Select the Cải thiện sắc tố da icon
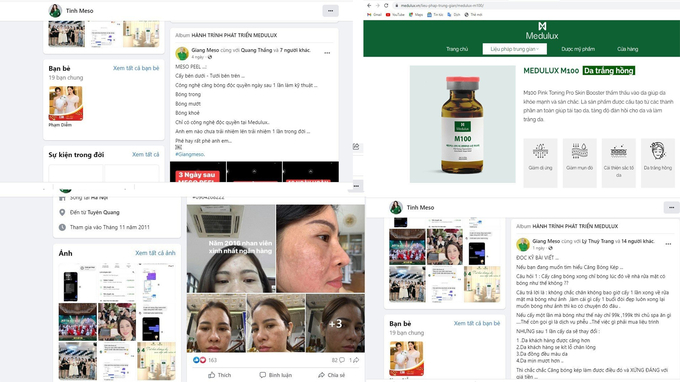Image resolution: width=680 pixels, height=382 pixels. coord(618,163)
